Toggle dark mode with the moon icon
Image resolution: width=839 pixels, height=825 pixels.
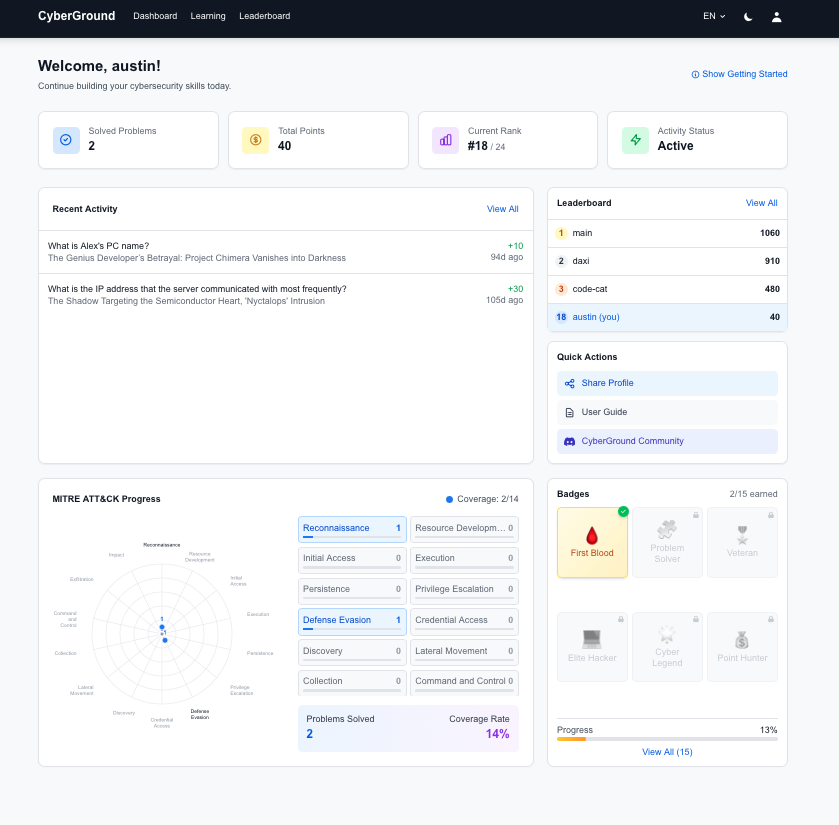(x=747, y=16)
